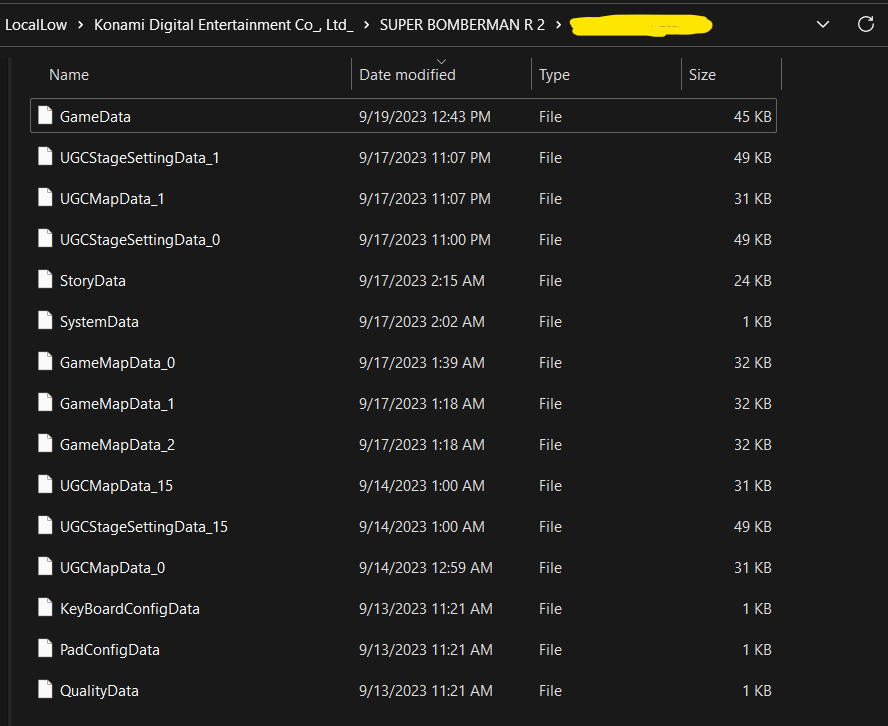
Task: Expand the chevron after SUPER BOMBERMAN R 2
Action: [558, 25]
